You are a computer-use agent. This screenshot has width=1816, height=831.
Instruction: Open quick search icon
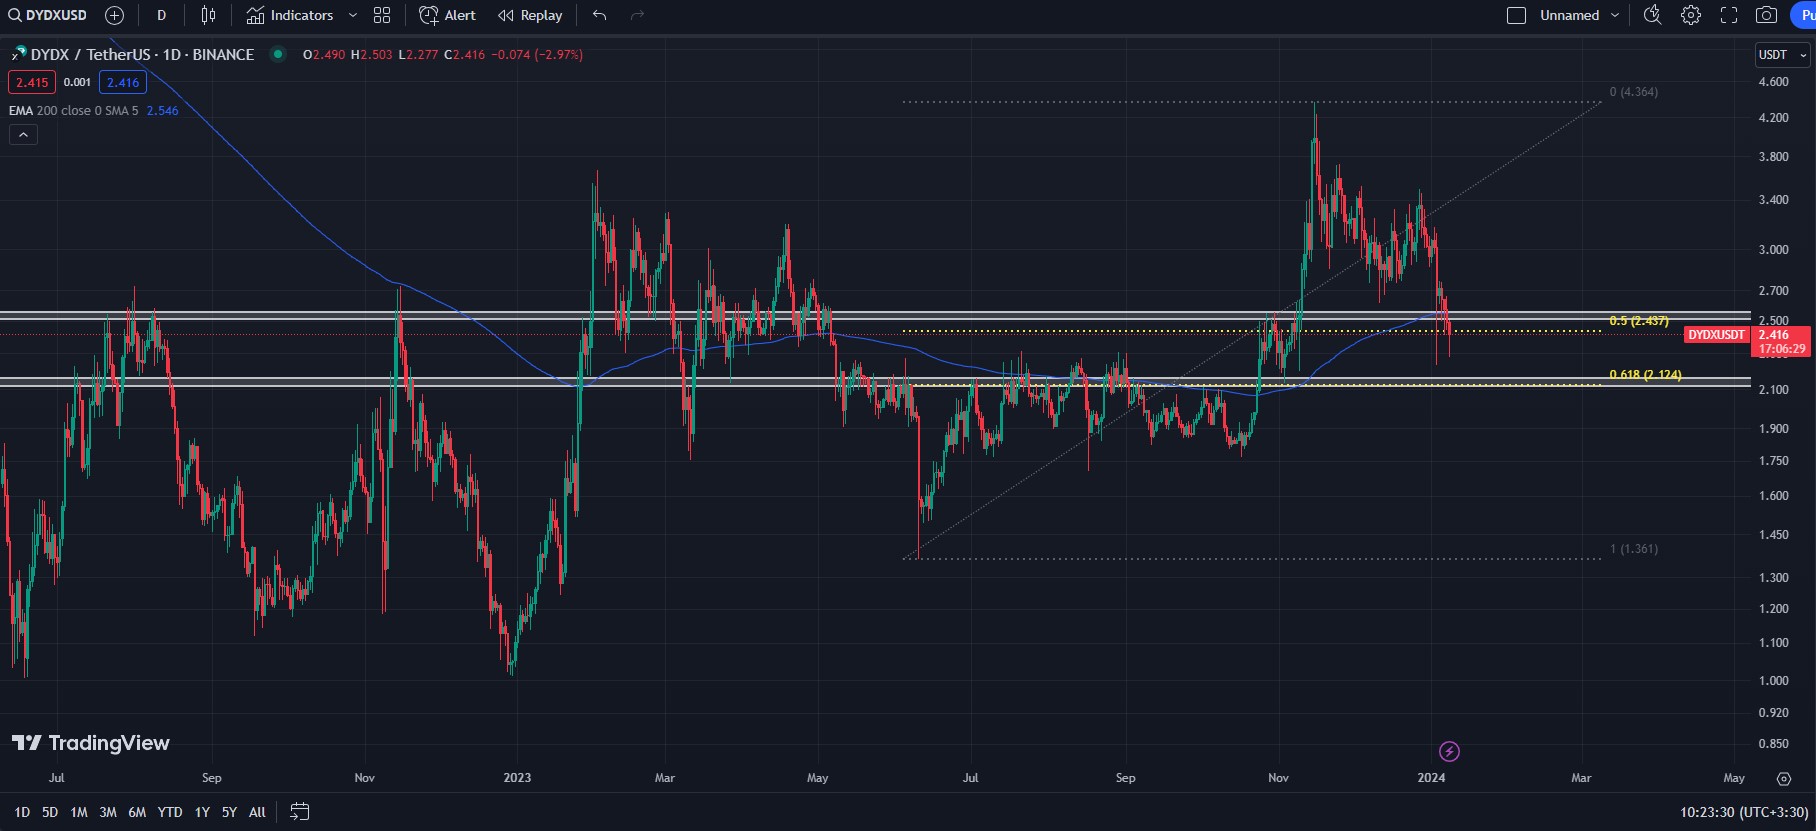click(x=1652, y=15)
